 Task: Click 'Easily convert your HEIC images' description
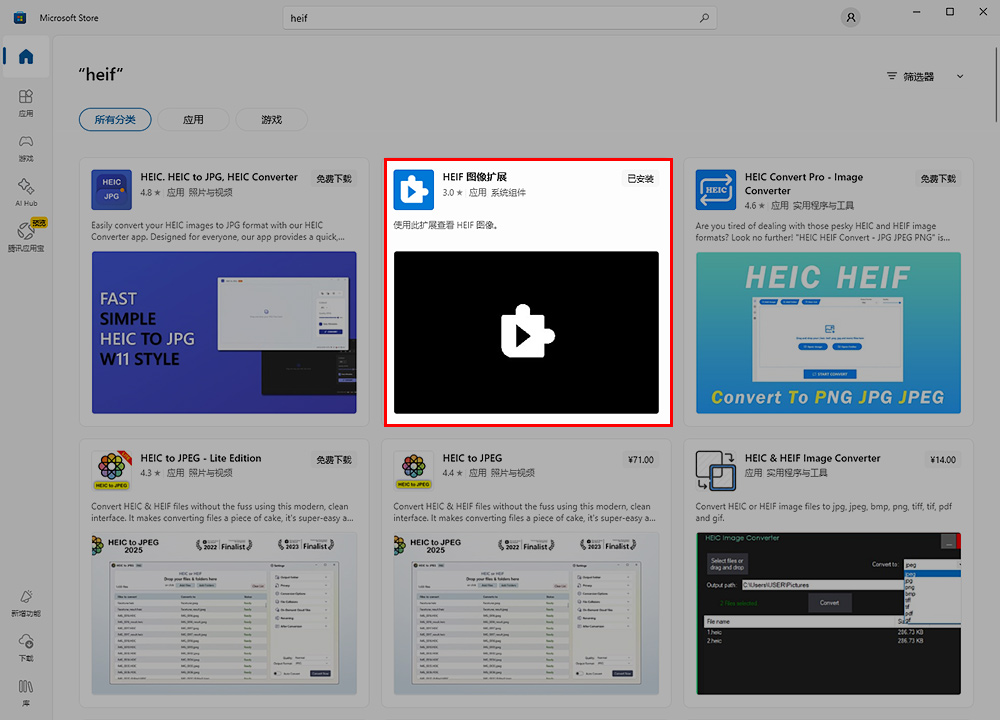point(218,231)
